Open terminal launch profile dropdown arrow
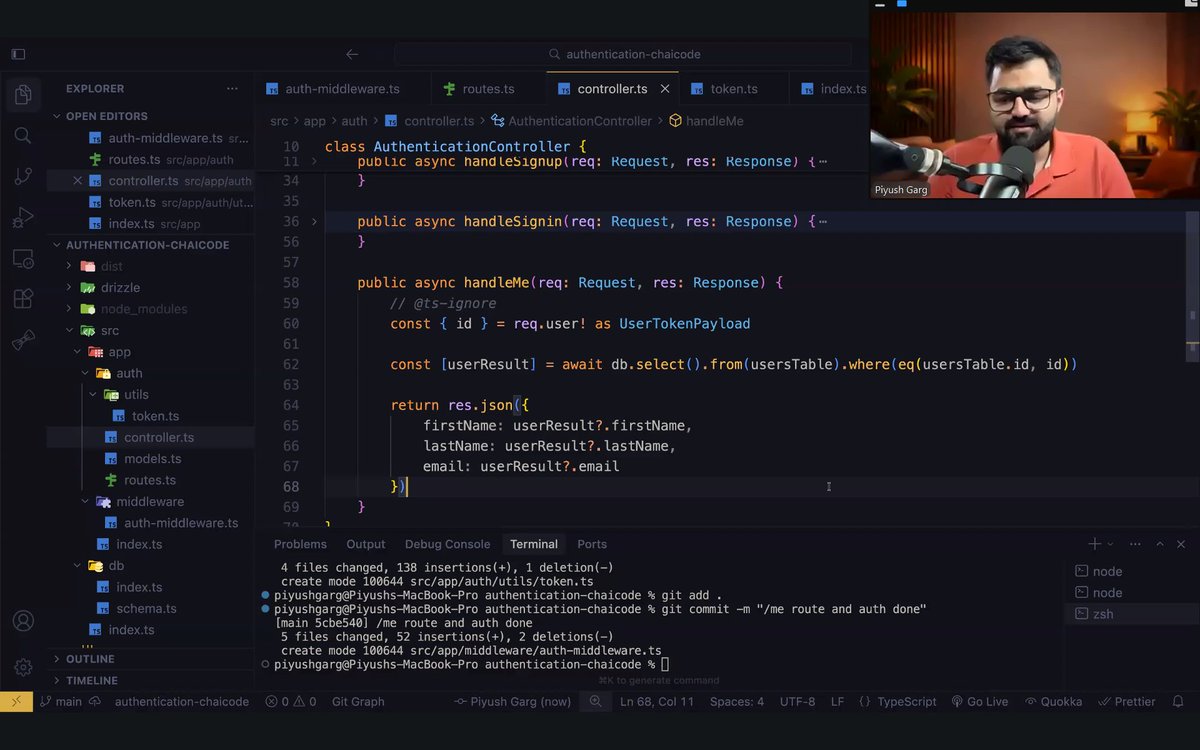The image size is (1200, 750). [x=1110, y=544]
